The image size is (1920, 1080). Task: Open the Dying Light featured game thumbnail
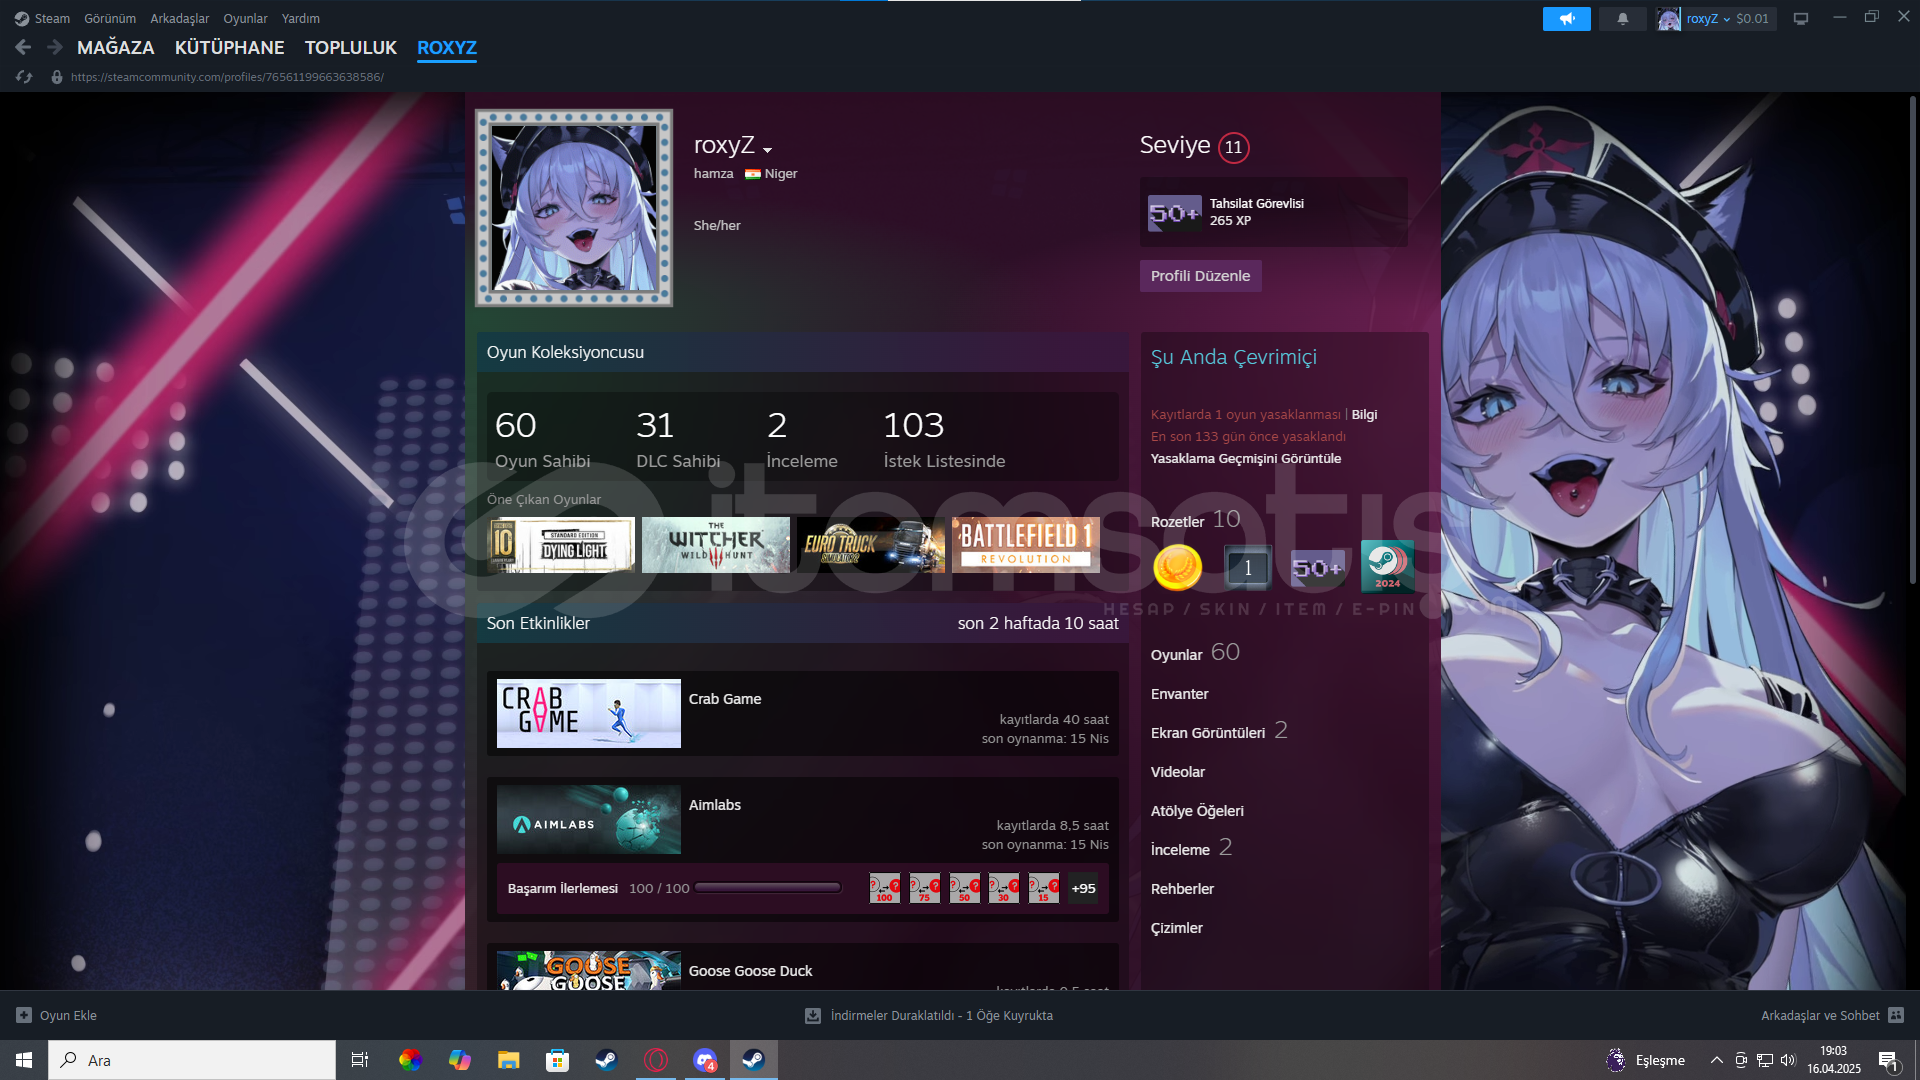click(561, 545)
